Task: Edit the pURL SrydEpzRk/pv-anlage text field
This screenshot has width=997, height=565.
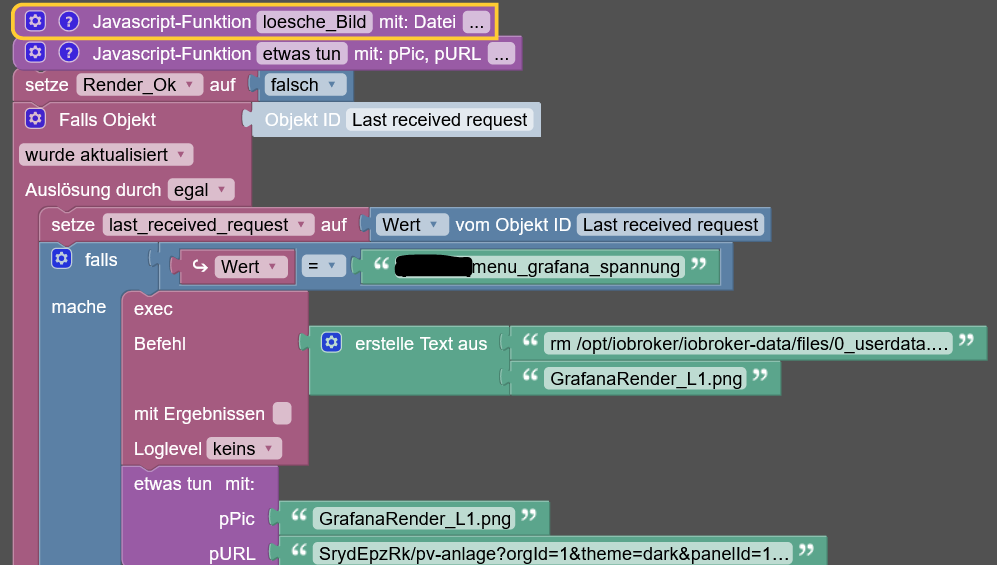Action: (553, 554)
